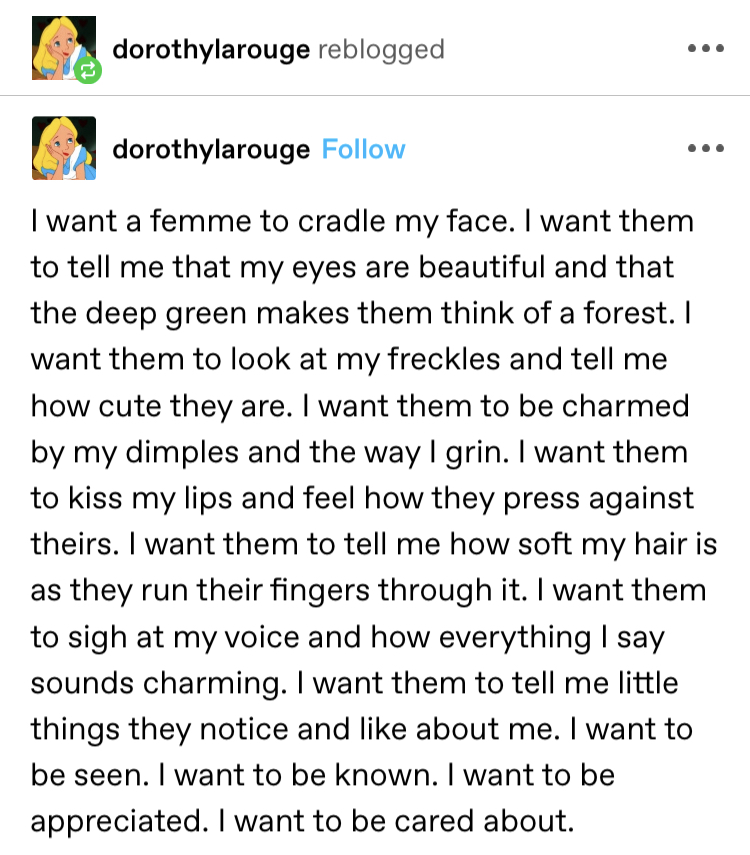This screenshot has height=855, width=750.
Task: Follow dorothylarouge
Action: (x=363, y=149)
